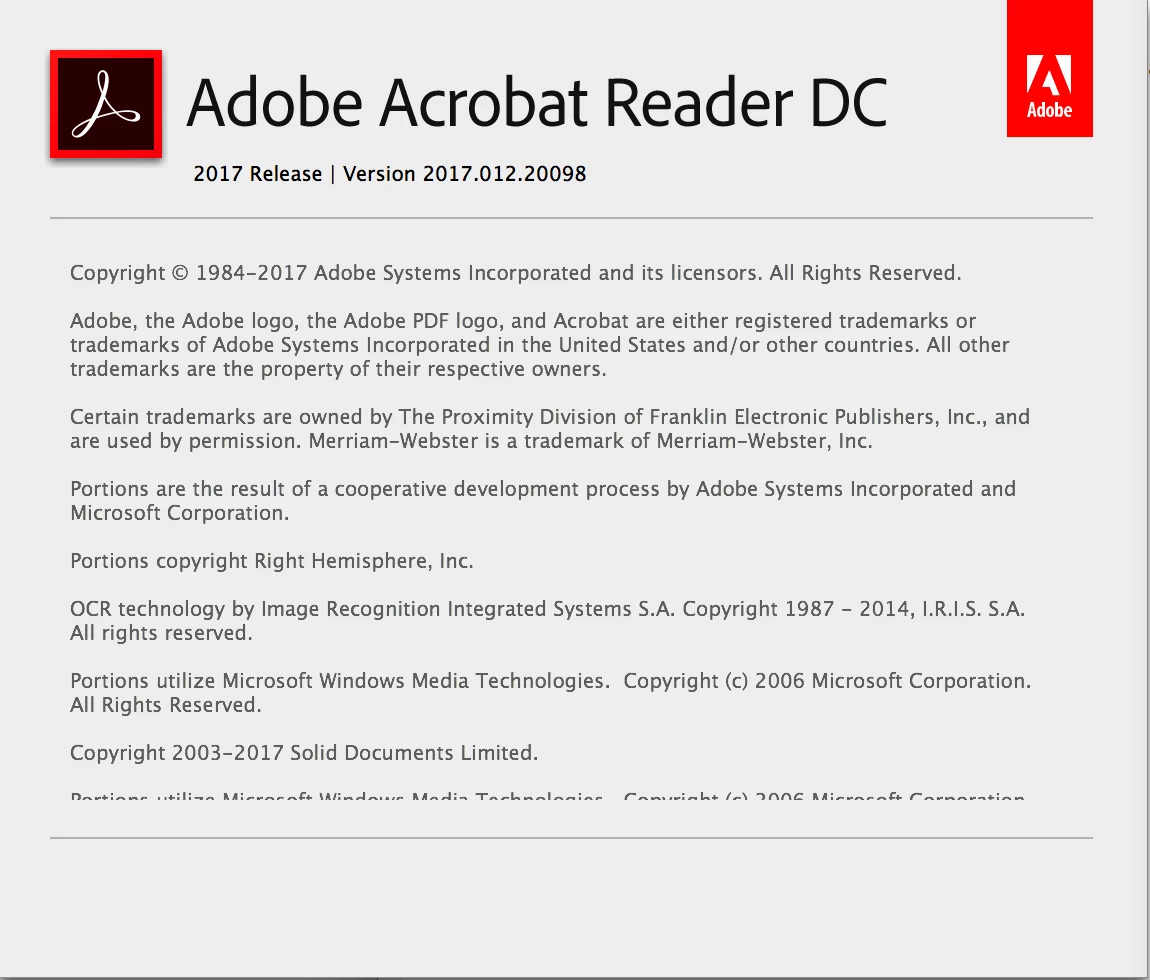Click the "trademarks are the property" line

338,369
